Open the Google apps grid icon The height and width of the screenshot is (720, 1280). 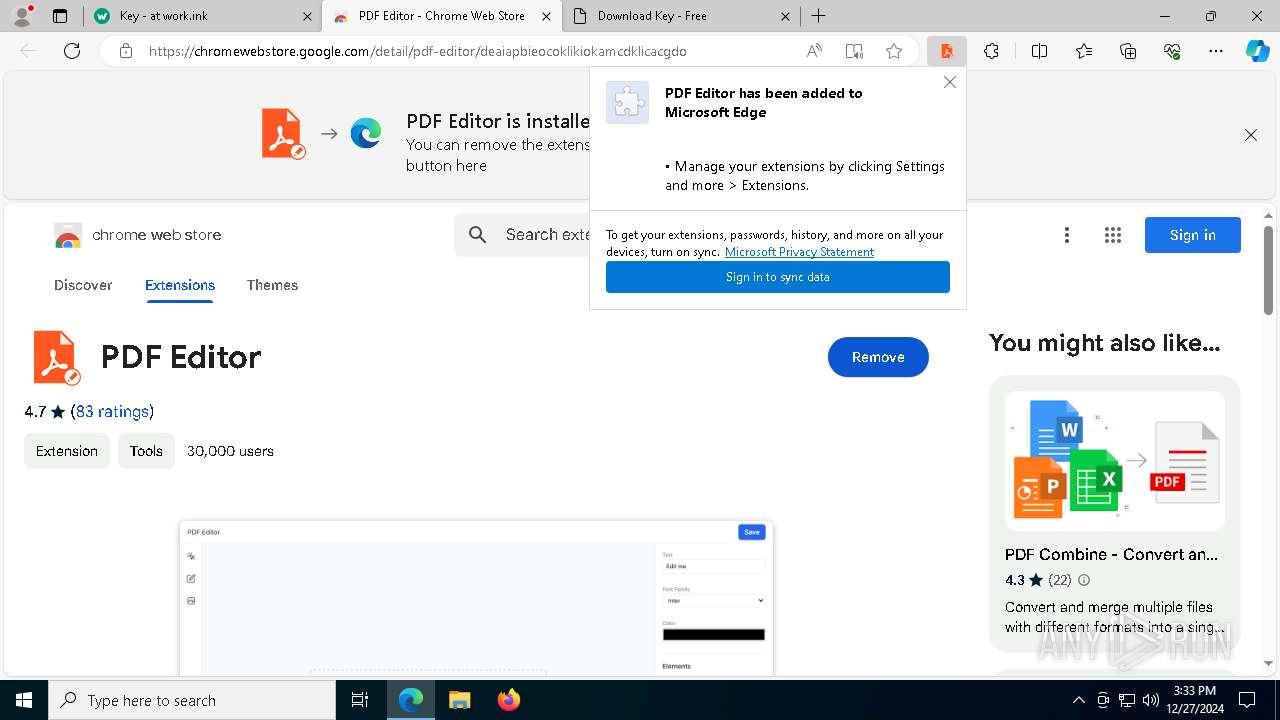(x=1113, y=235)
